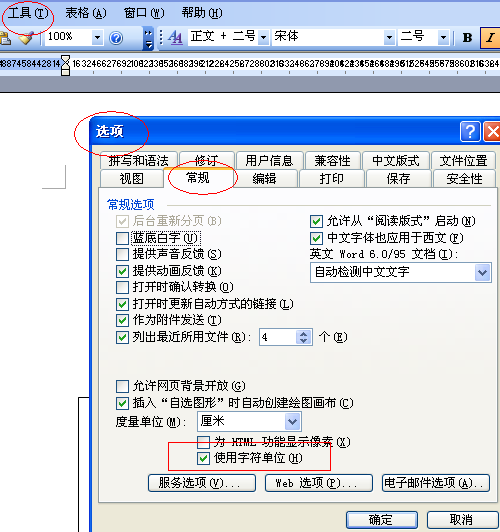
Task: Click the Bold formatting icon
Action: click(467, 38)
